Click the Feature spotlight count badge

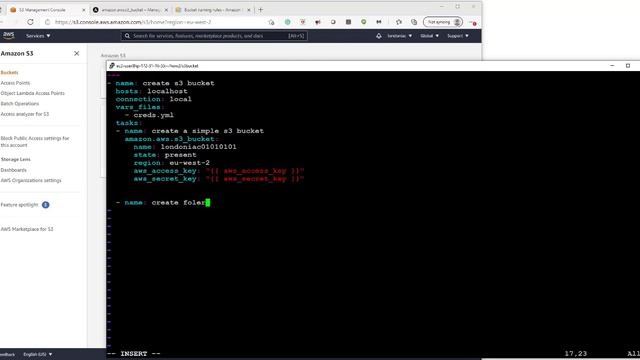click(45, 205)
